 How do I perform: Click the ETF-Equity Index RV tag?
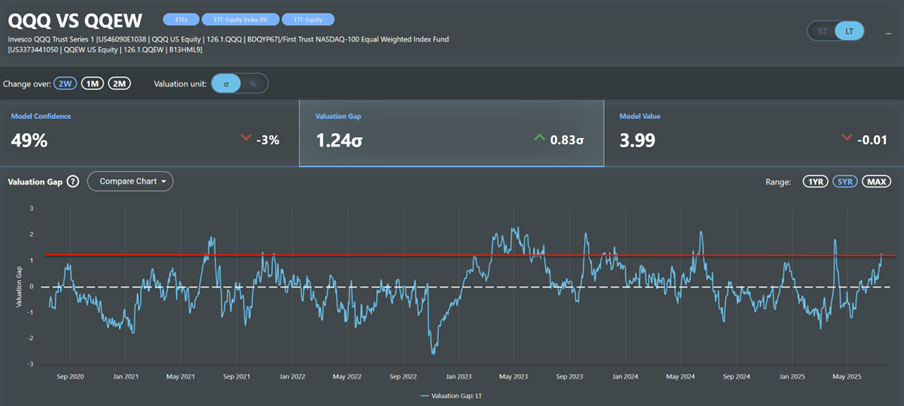coord(239,20)
